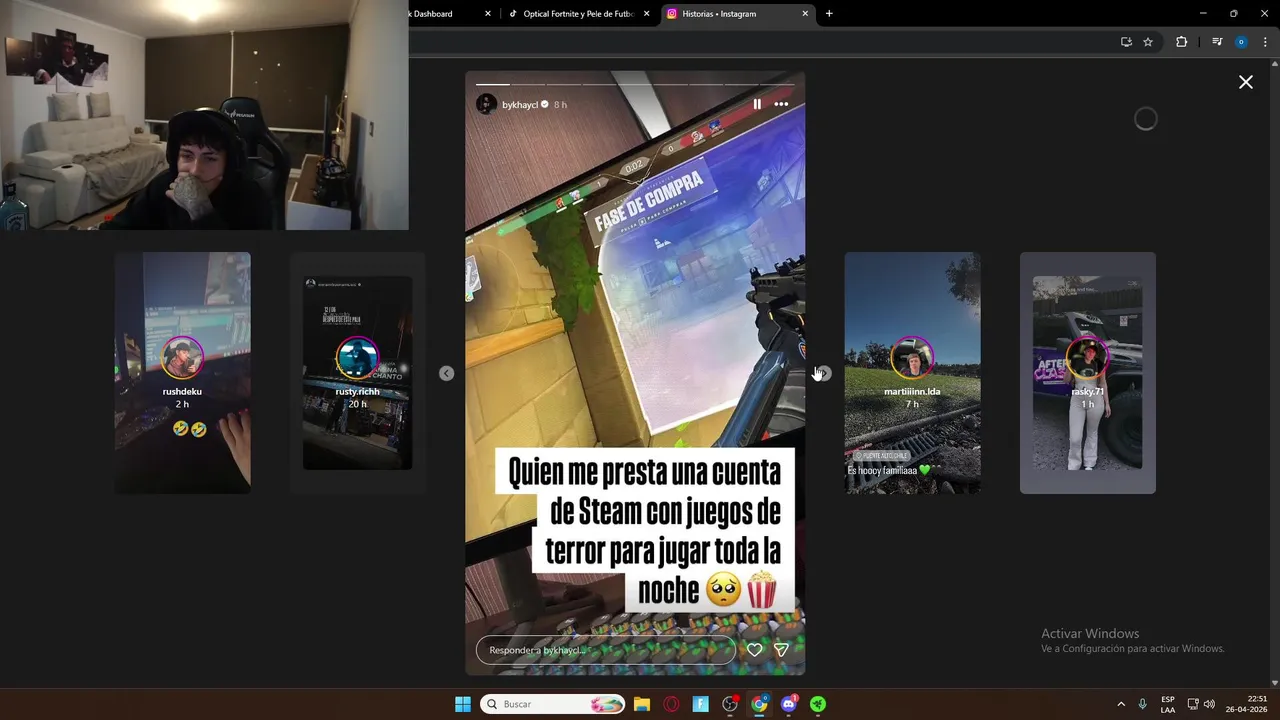Click the microphone tray icon
The image size is (1280, 720).
coord(1142,704)
